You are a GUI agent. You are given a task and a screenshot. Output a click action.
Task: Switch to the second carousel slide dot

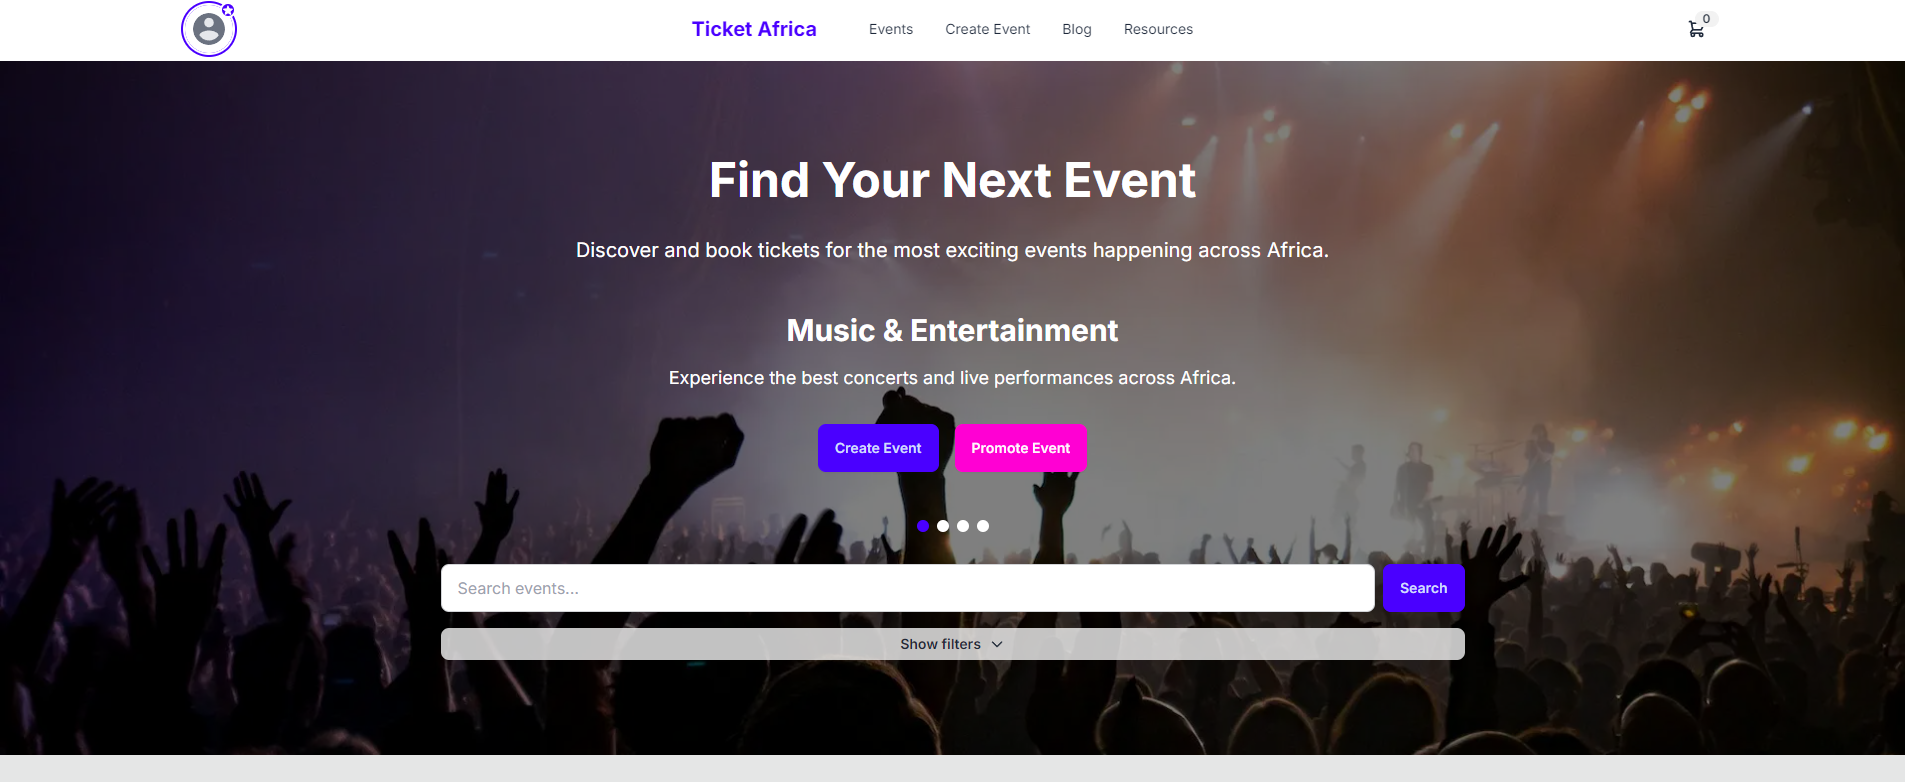[943, 526]
